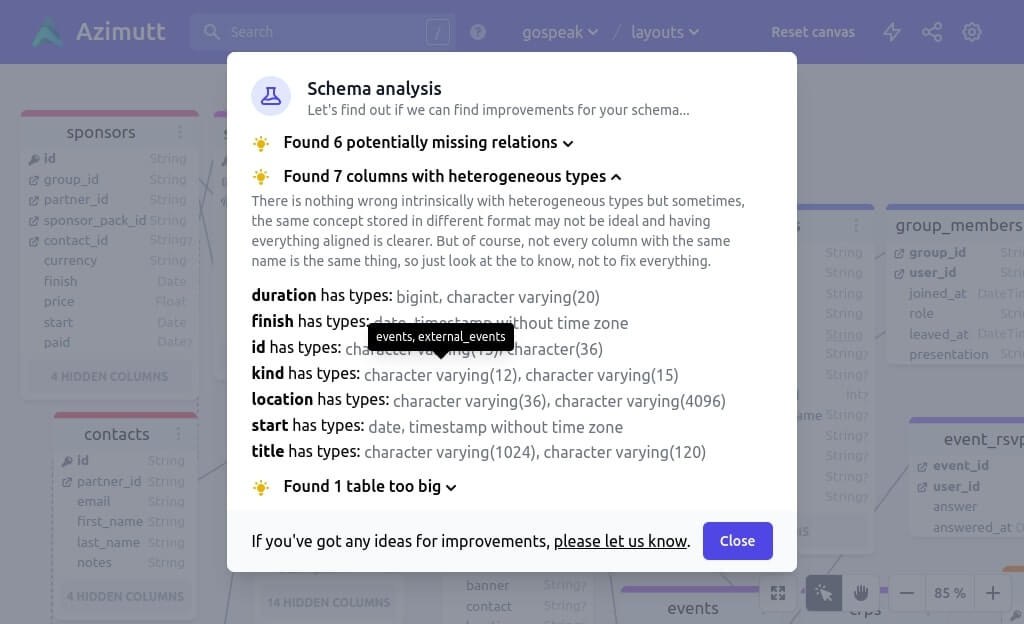The image size is (1024, 624).
Task: Follow the 'please let us know' link
Action: pyautogui.click(x=620, y=541)
